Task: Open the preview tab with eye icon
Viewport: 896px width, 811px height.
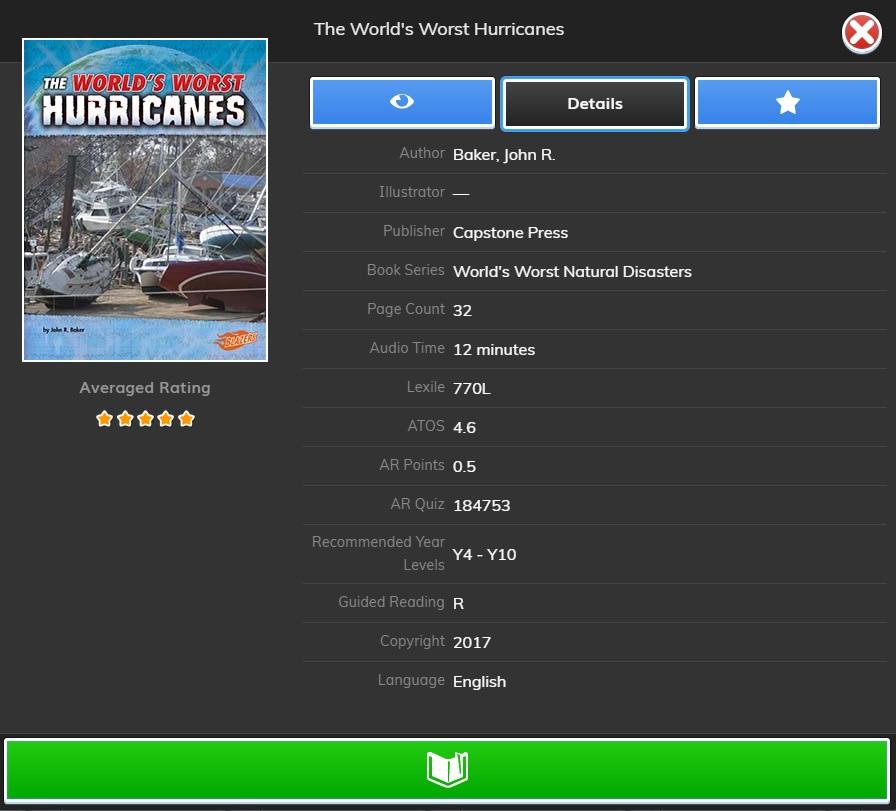Action: point(402,103)
